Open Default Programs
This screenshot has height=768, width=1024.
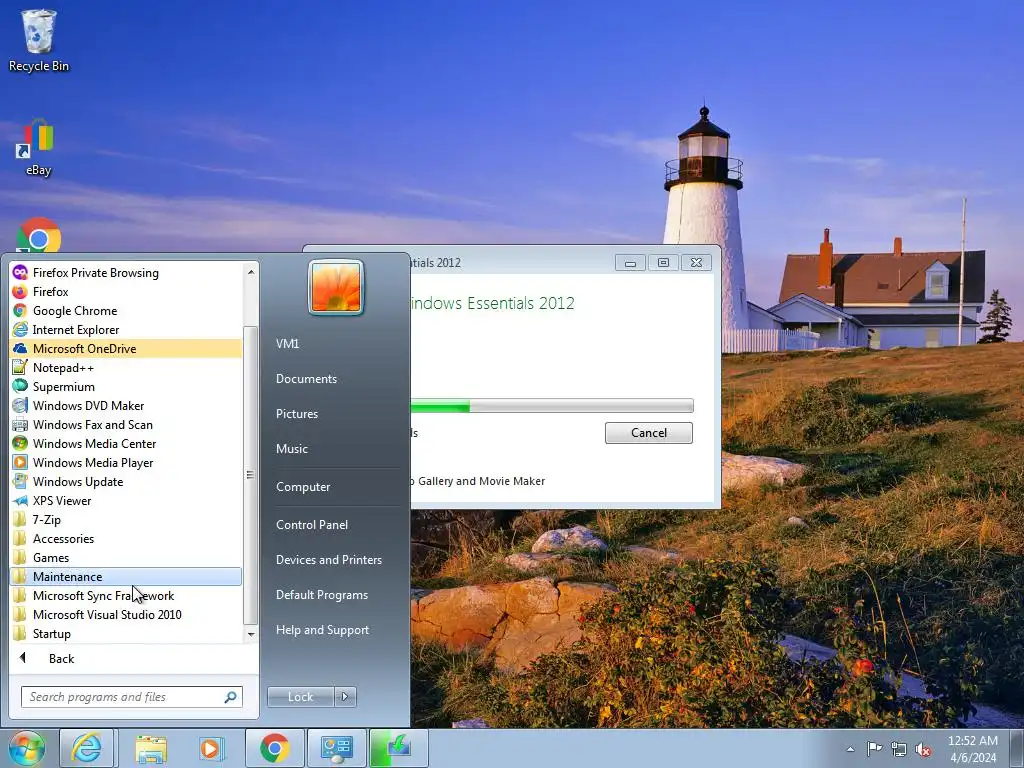[x=322, y=595]
